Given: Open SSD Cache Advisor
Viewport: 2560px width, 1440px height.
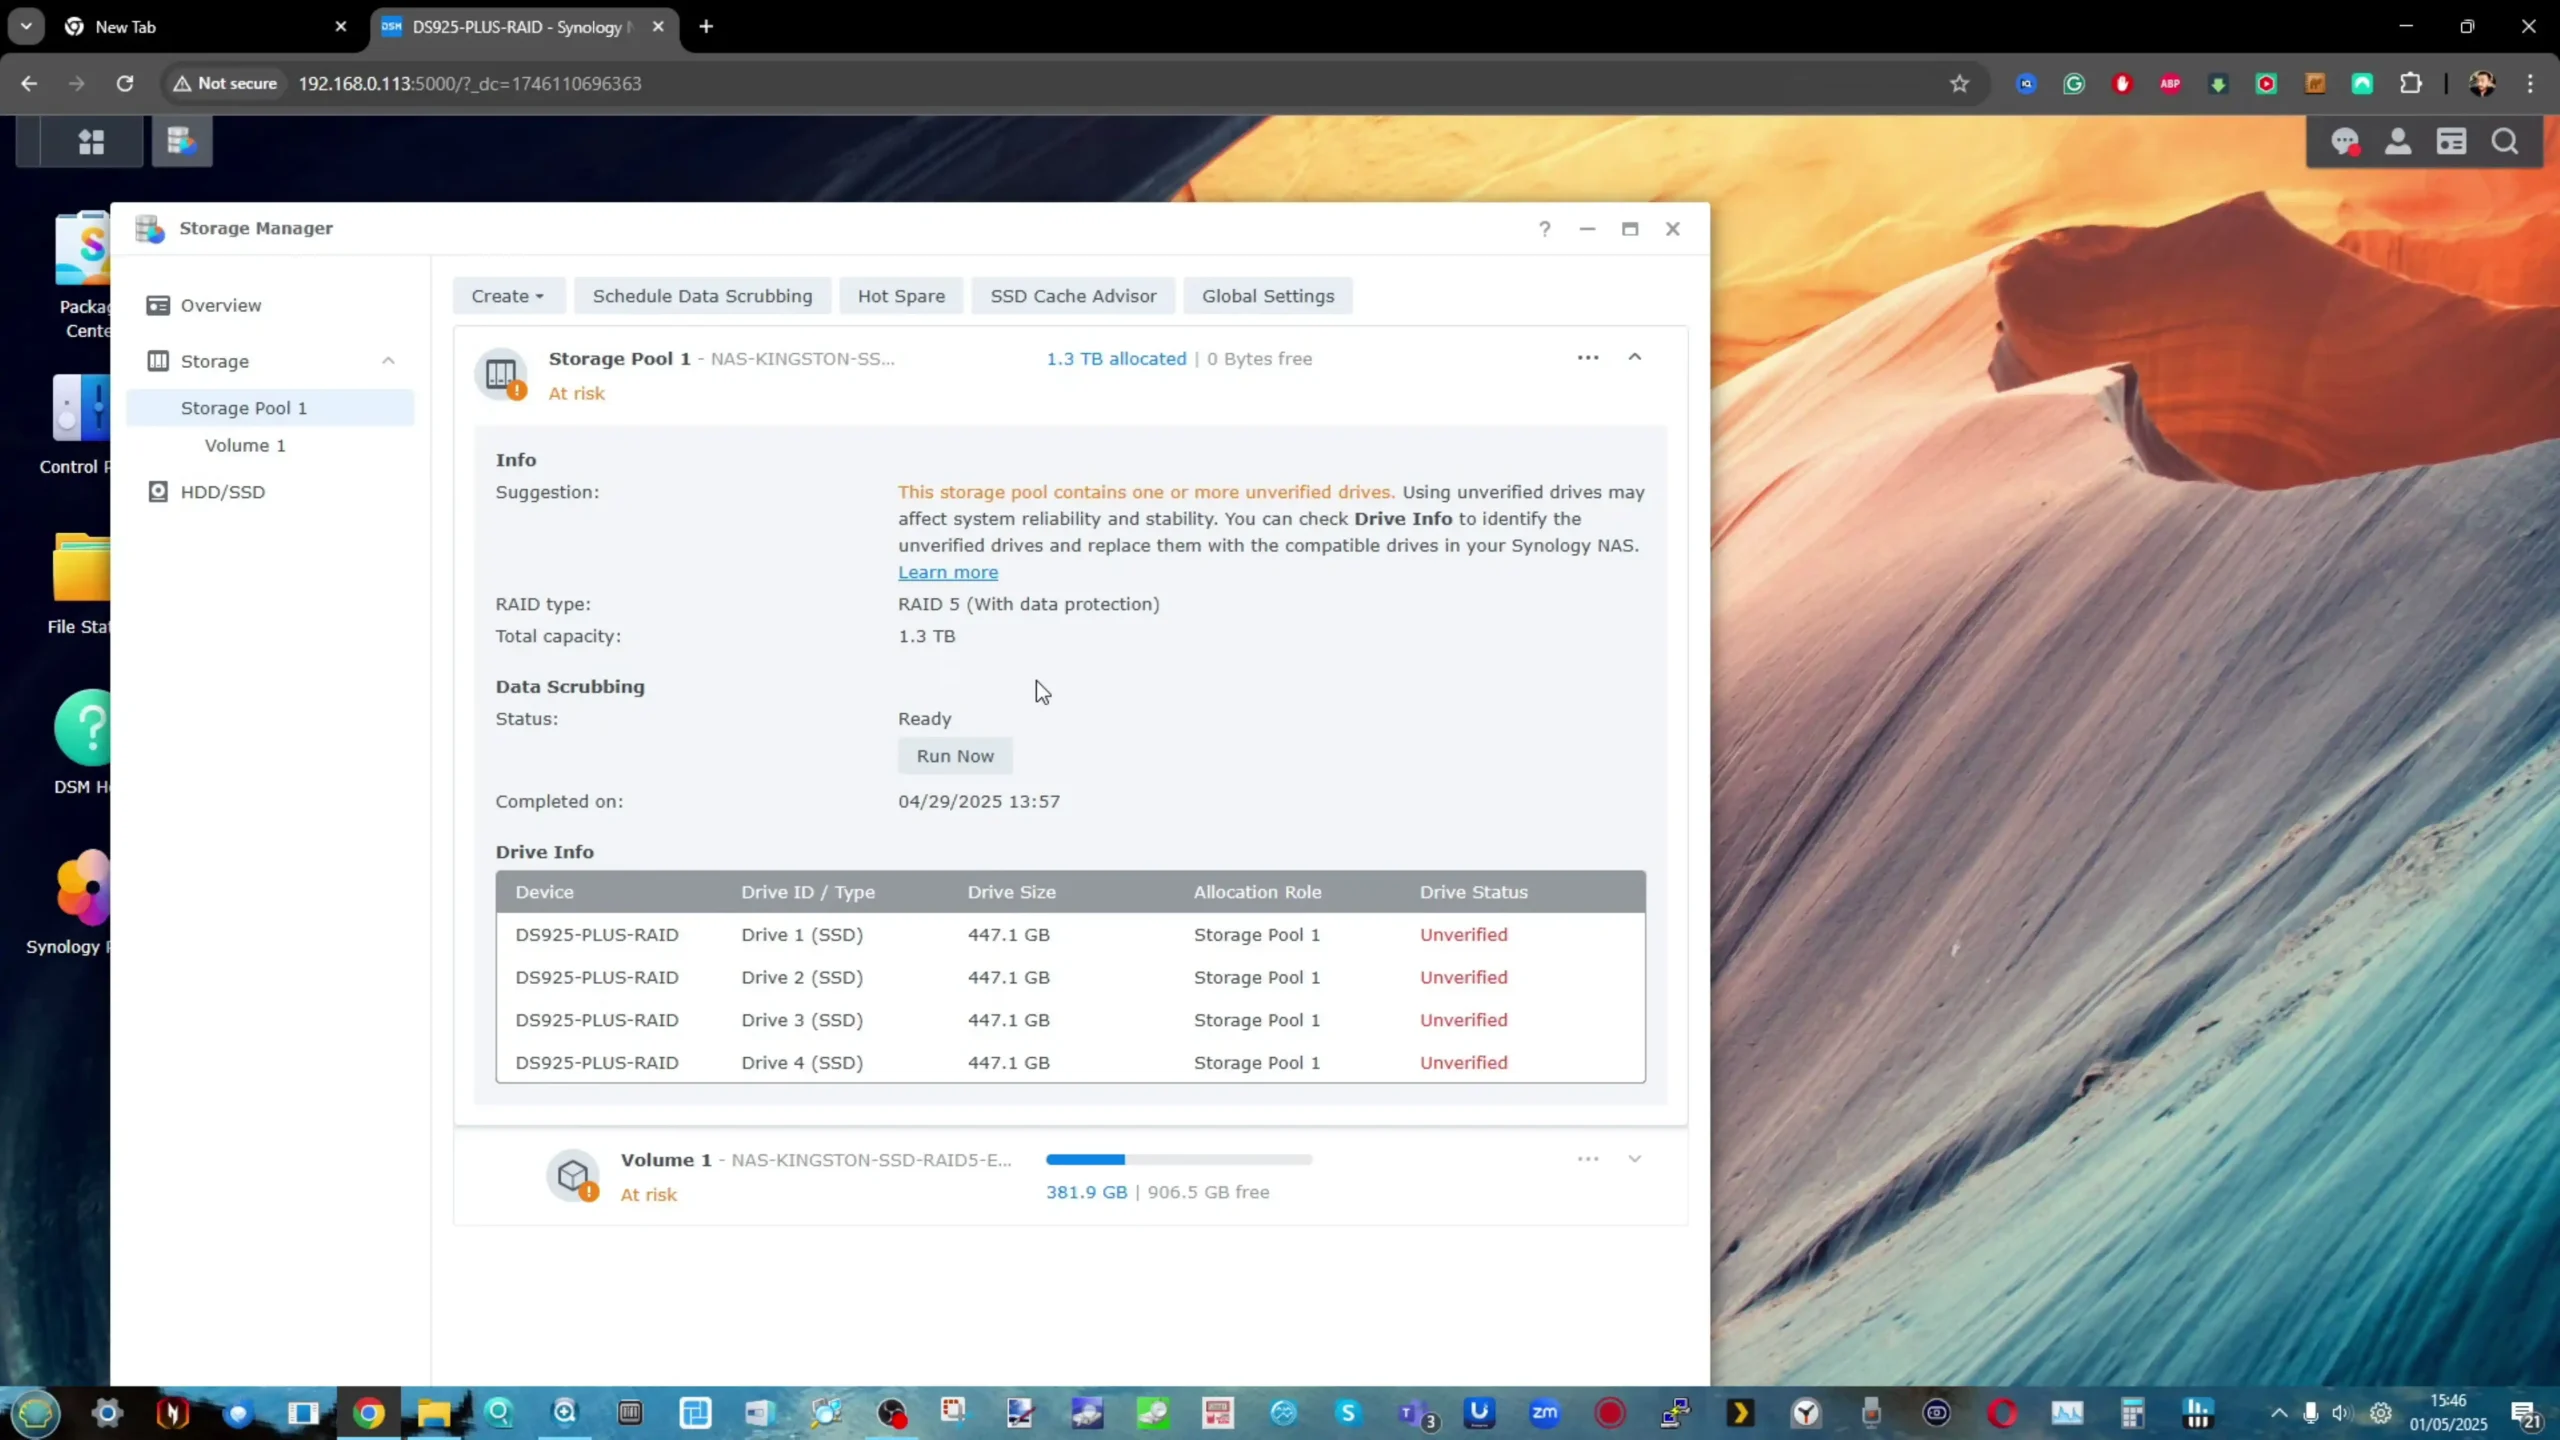Looking at the screenshot, I should [1073, 296].
